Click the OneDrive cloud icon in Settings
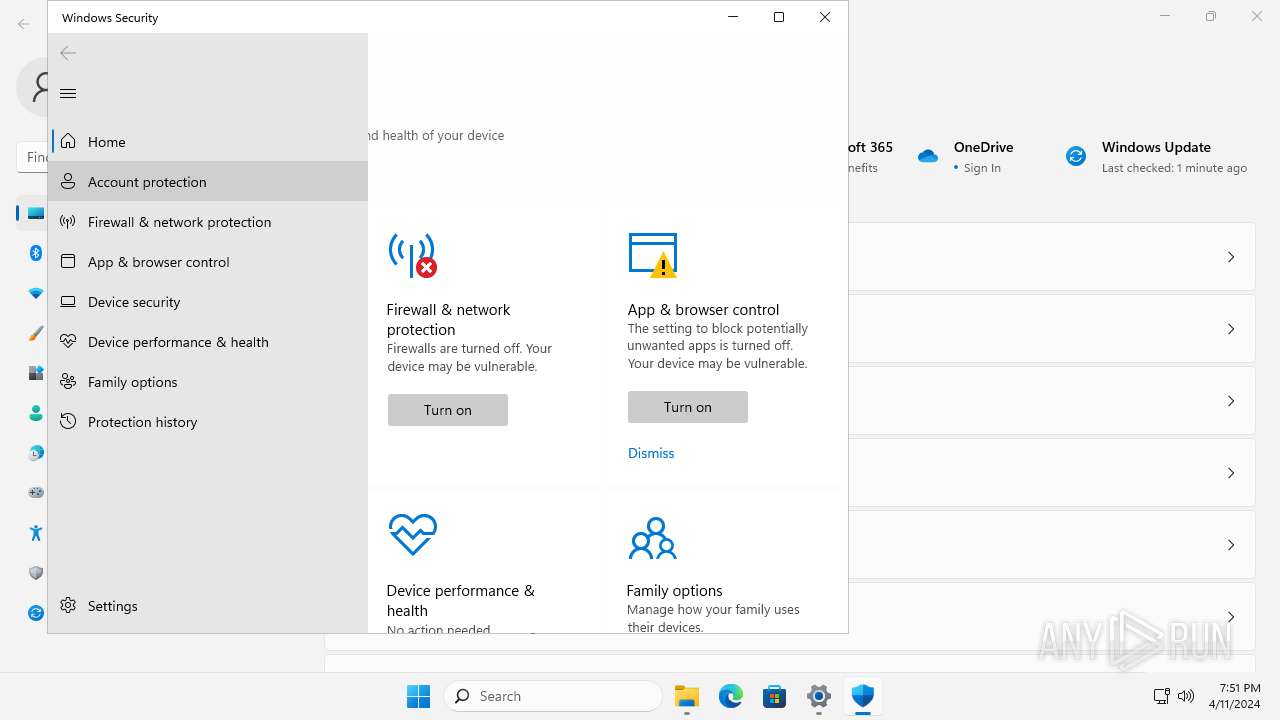1280x720 pixels. click(928, 156)
